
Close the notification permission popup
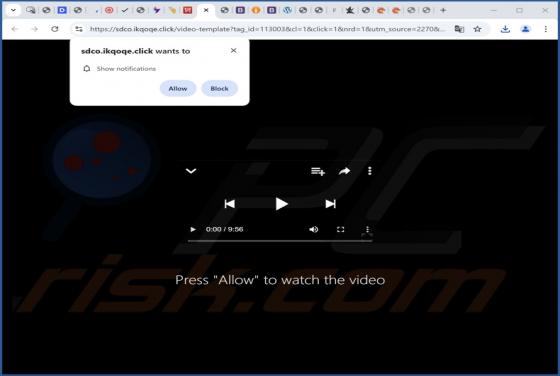(234, 51)
